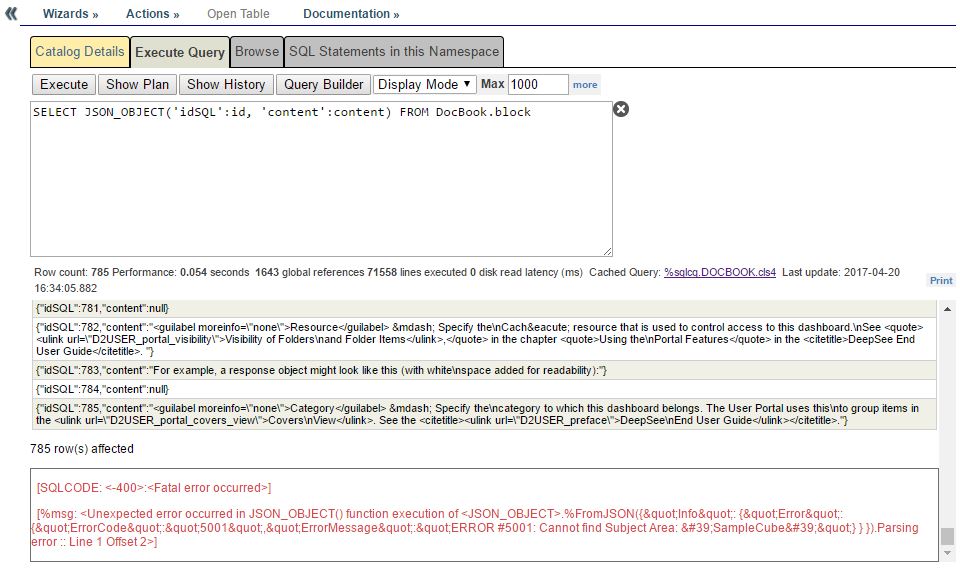960x576 pixels.
Task: Show more query options via the more link
Action: tap(585, 85)
